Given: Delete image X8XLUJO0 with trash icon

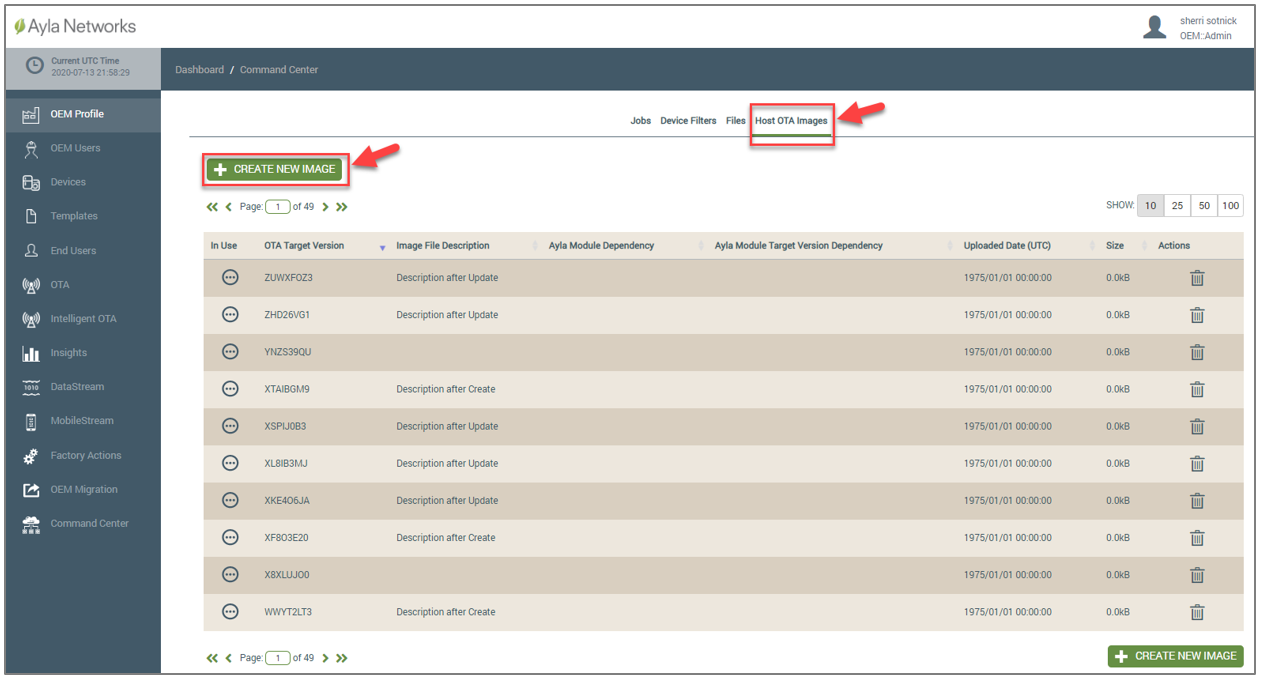Looking at the screenshot, I should 1197,575.
